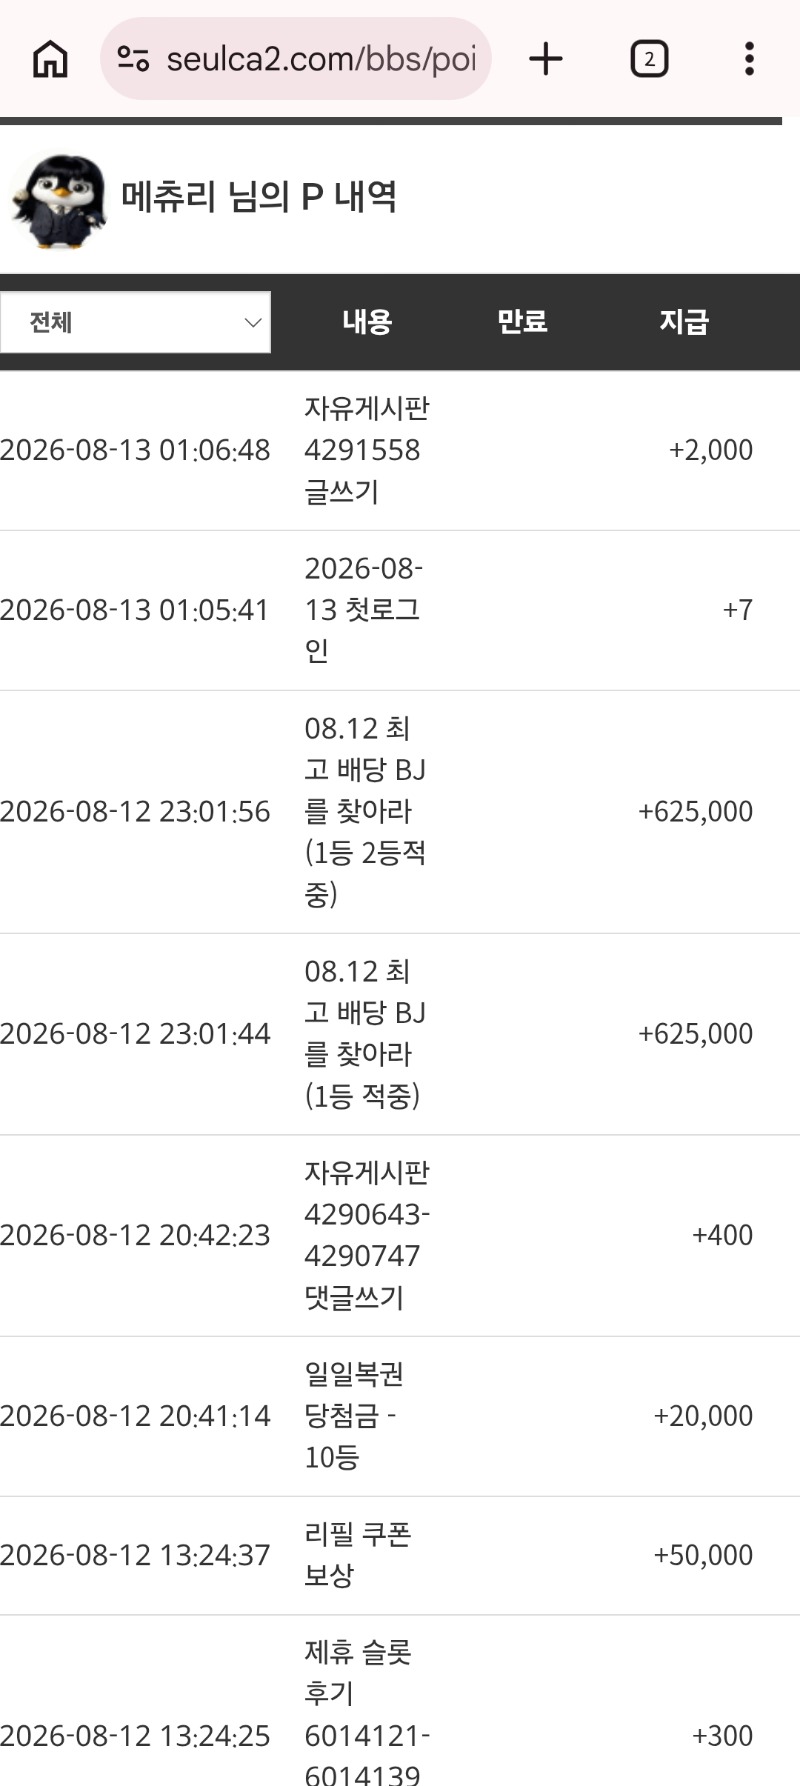Select the 만료 column header
Screen dimensions: 800x1786
point(522,322)
